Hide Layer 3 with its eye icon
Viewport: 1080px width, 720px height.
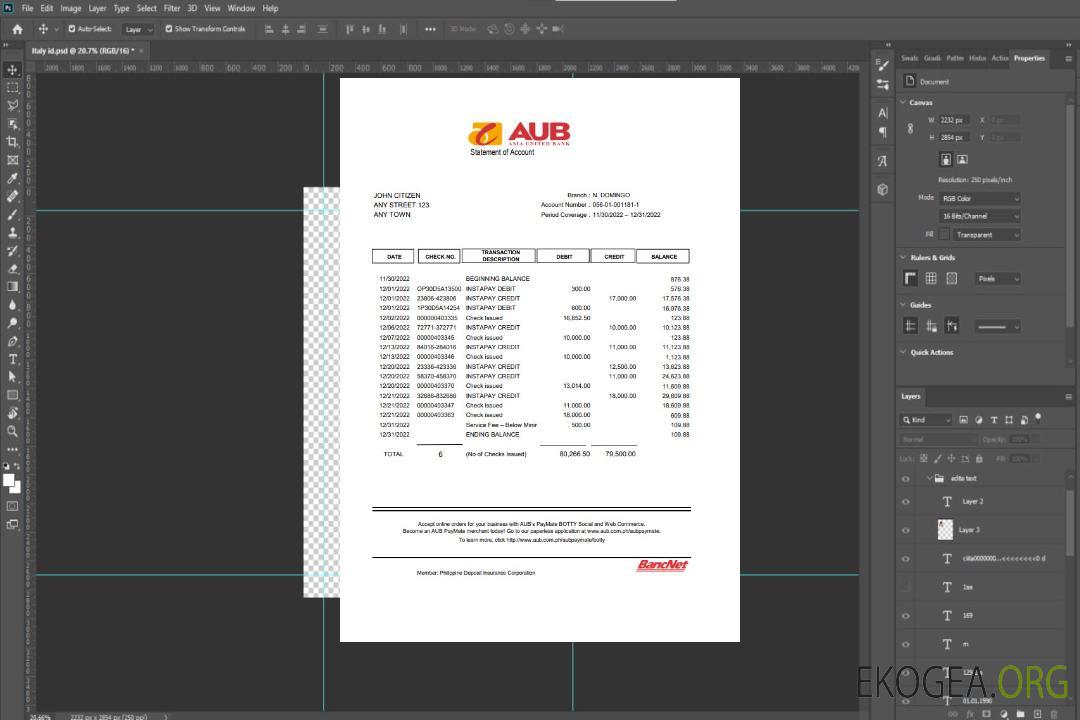coord(906,531)
